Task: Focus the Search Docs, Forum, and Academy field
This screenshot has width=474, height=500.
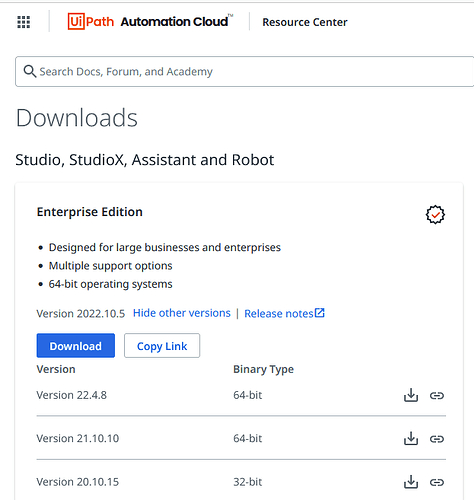Action: coord(244,71)
